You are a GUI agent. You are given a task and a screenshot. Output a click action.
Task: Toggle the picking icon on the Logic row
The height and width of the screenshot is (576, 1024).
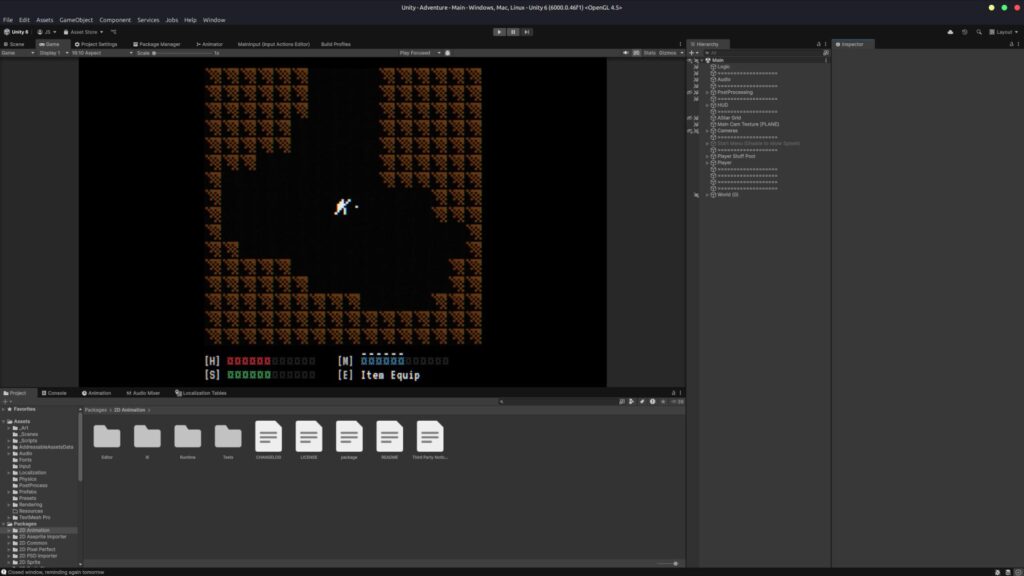(696, 67)
